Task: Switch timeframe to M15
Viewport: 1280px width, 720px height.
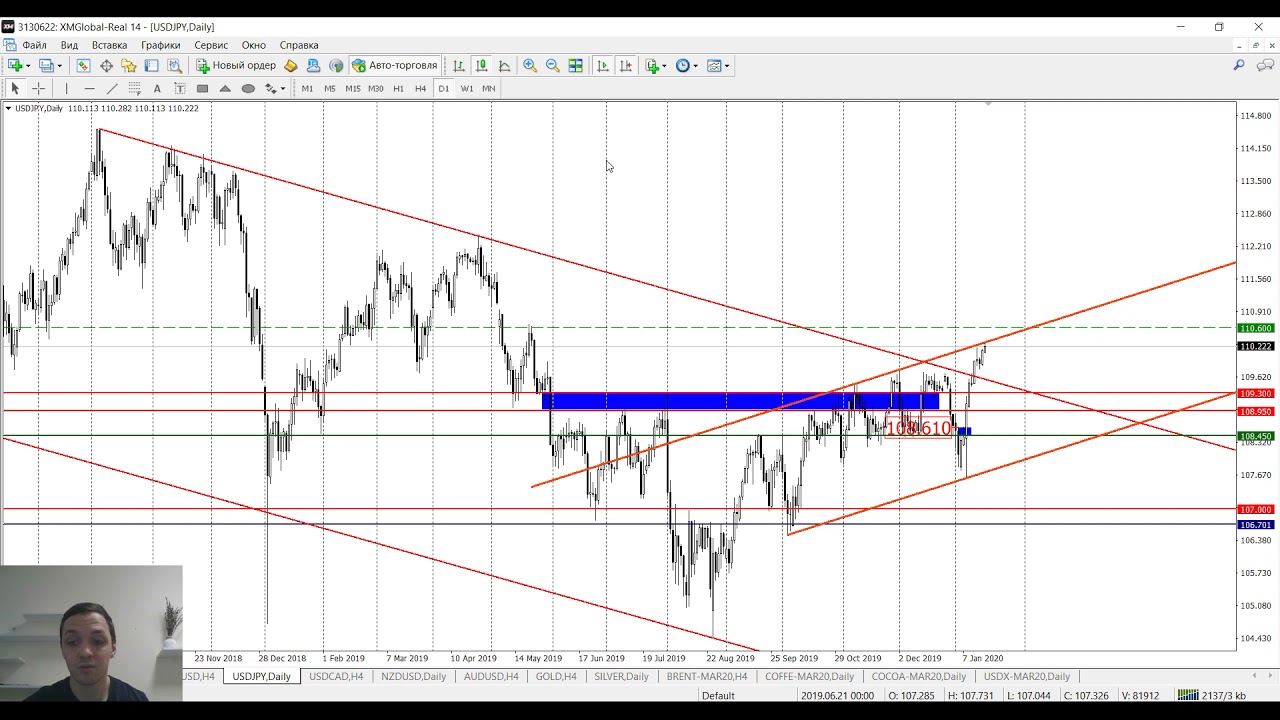Action: coord(352,88)
